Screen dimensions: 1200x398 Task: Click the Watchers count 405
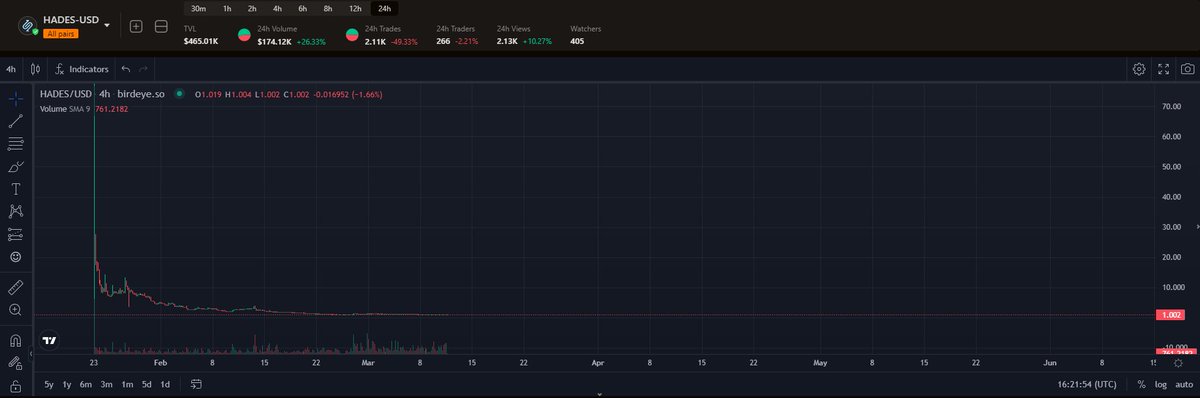577,42
